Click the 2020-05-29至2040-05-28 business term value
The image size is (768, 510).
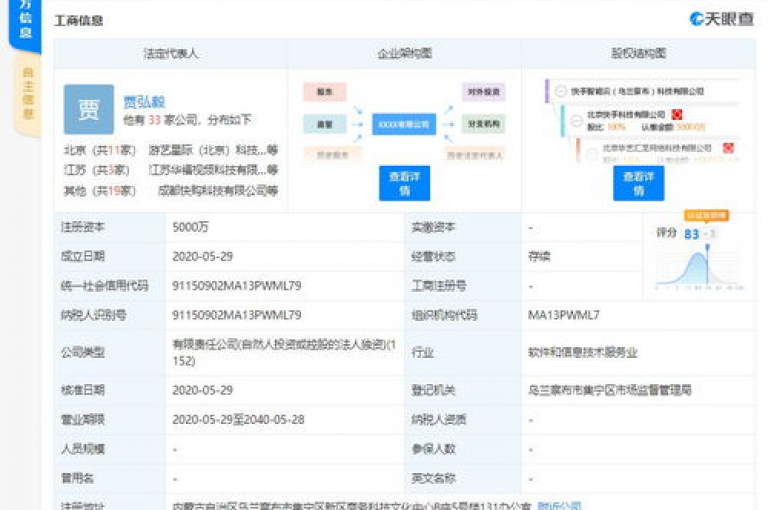tap(238, 419)
